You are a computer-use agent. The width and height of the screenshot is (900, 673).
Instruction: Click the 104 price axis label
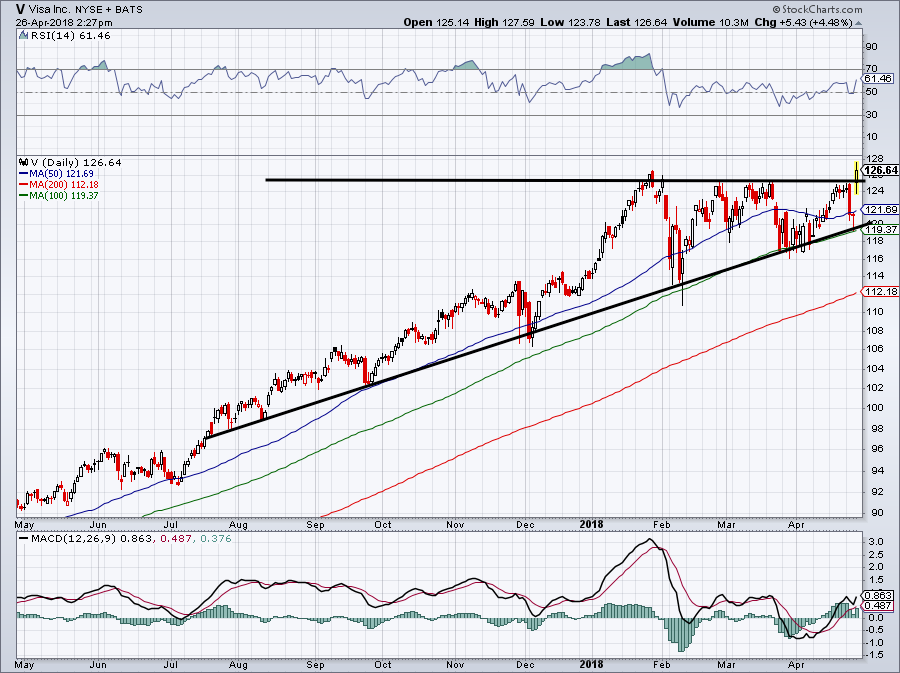(874, 368)
